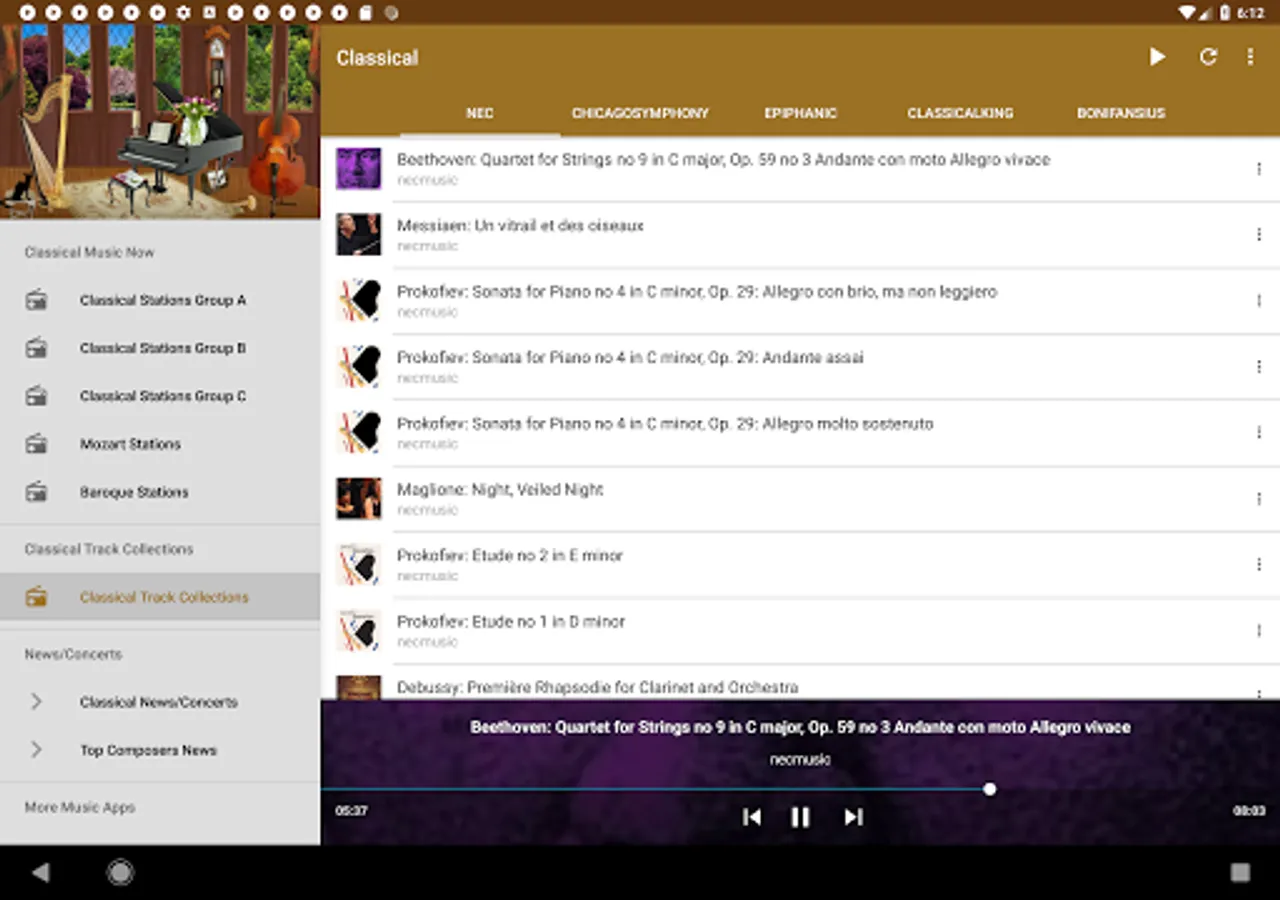Open options for Messiaen: Un vitrail et des oiseaux
This screenshot has width=1280, height=900.
[1258, 235]
